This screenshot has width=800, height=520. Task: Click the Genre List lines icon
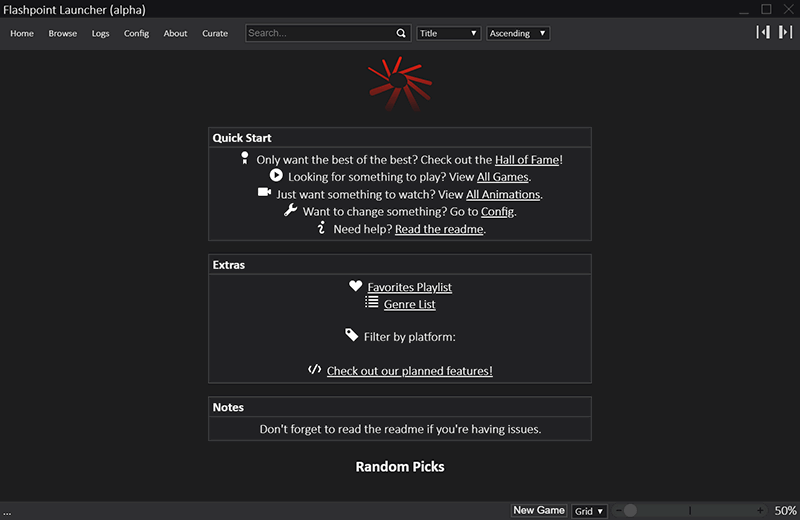371,302
